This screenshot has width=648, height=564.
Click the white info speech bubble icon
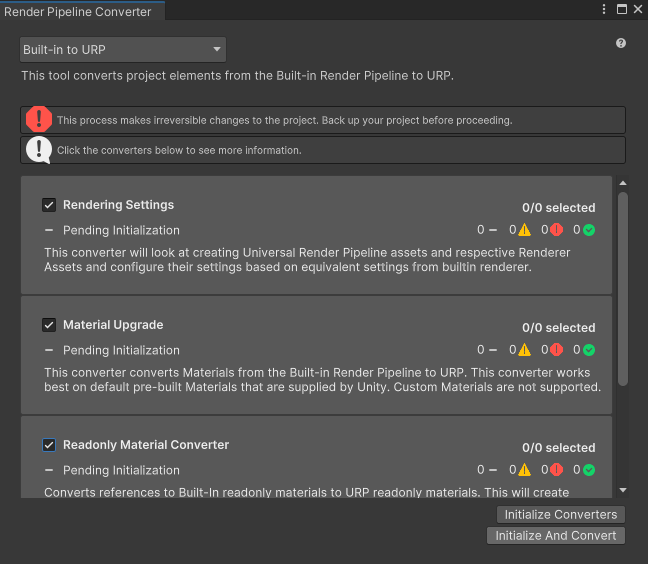[39, 150]
